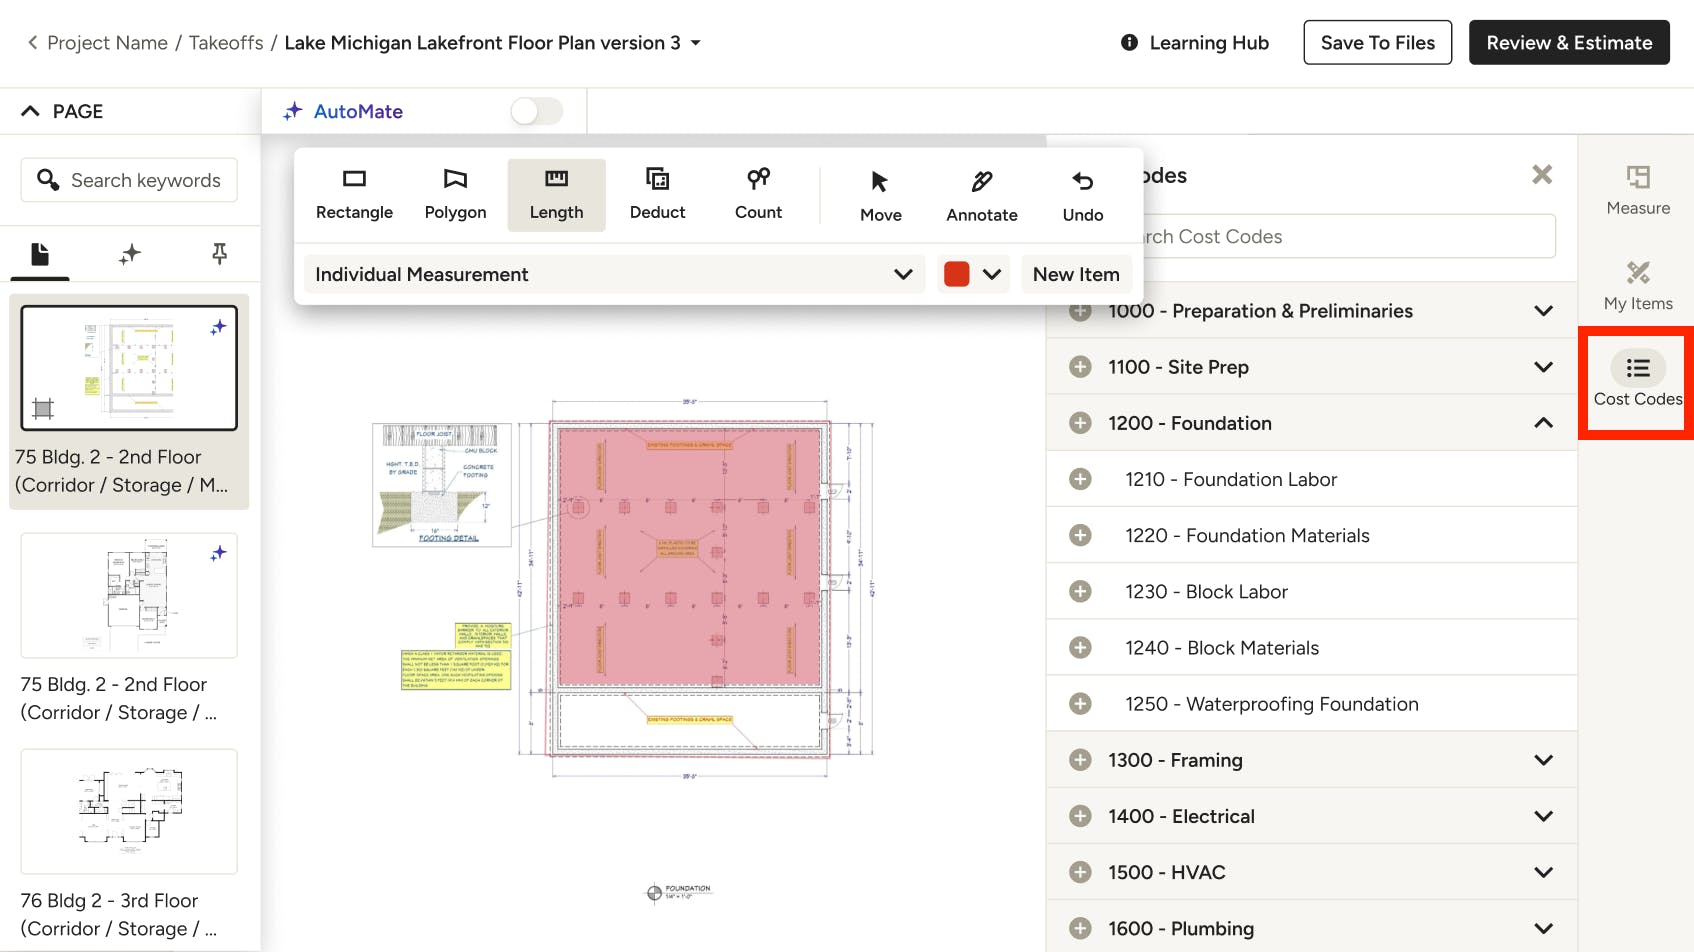Image resolution: width=1694 pixels, height=952 pixels.
Task: Activate the Count tool
Action: pos(758,195)
